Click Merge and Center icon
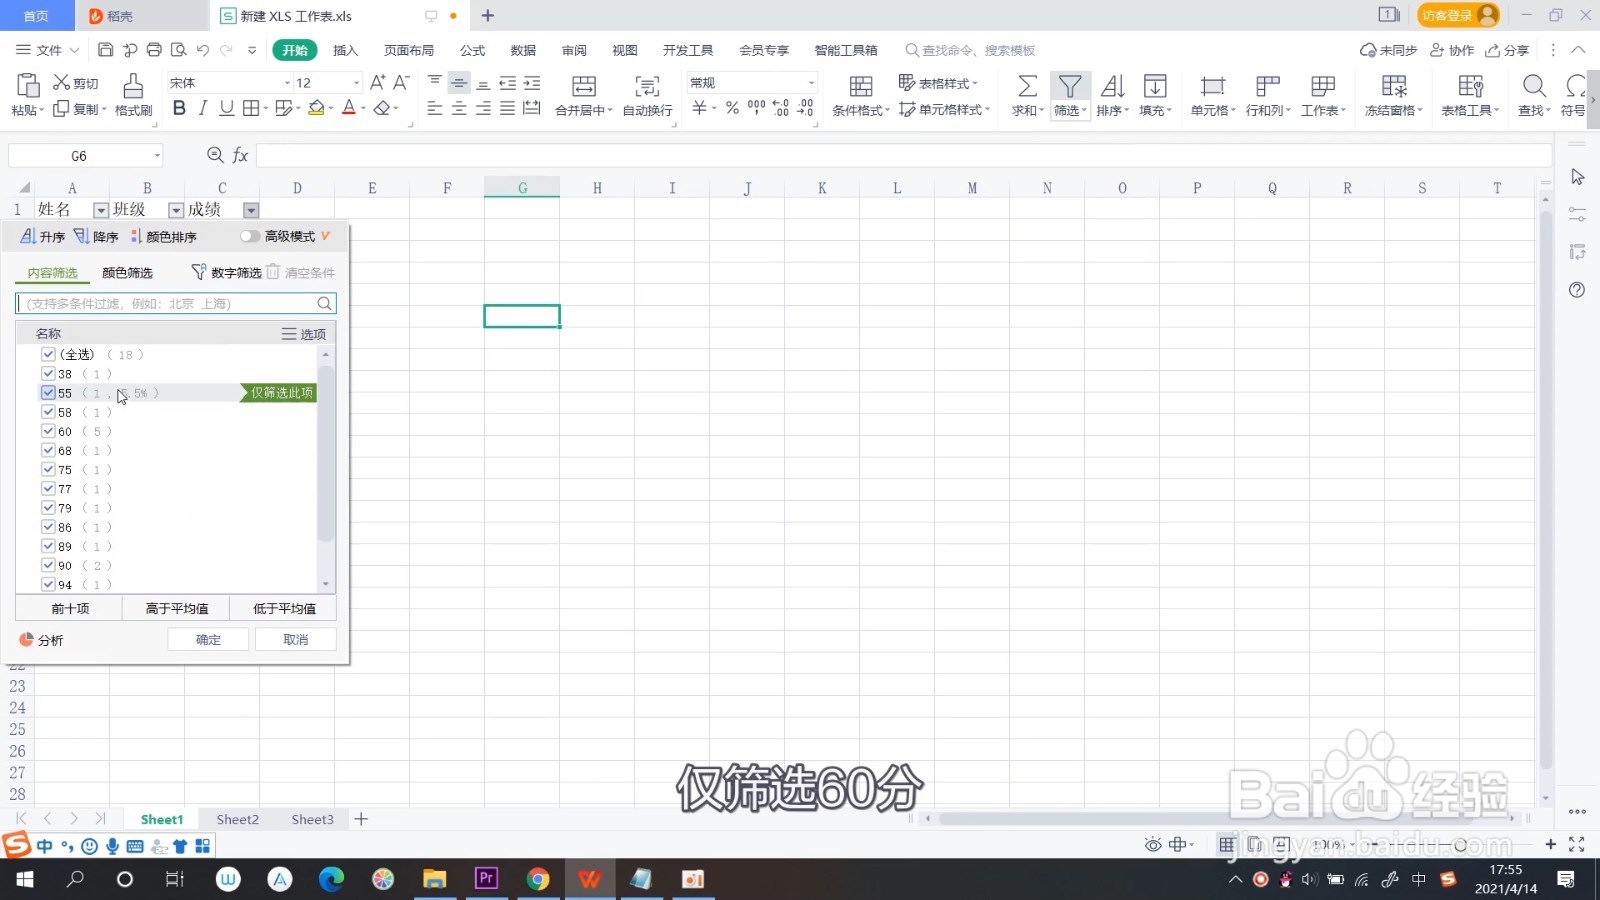The image size is (1600, 900). point(584,86)
